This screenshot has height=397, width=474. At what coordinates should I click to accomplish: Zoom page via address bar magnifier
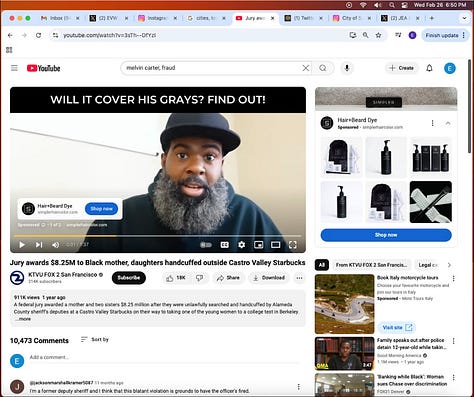(x=365, y=35)
